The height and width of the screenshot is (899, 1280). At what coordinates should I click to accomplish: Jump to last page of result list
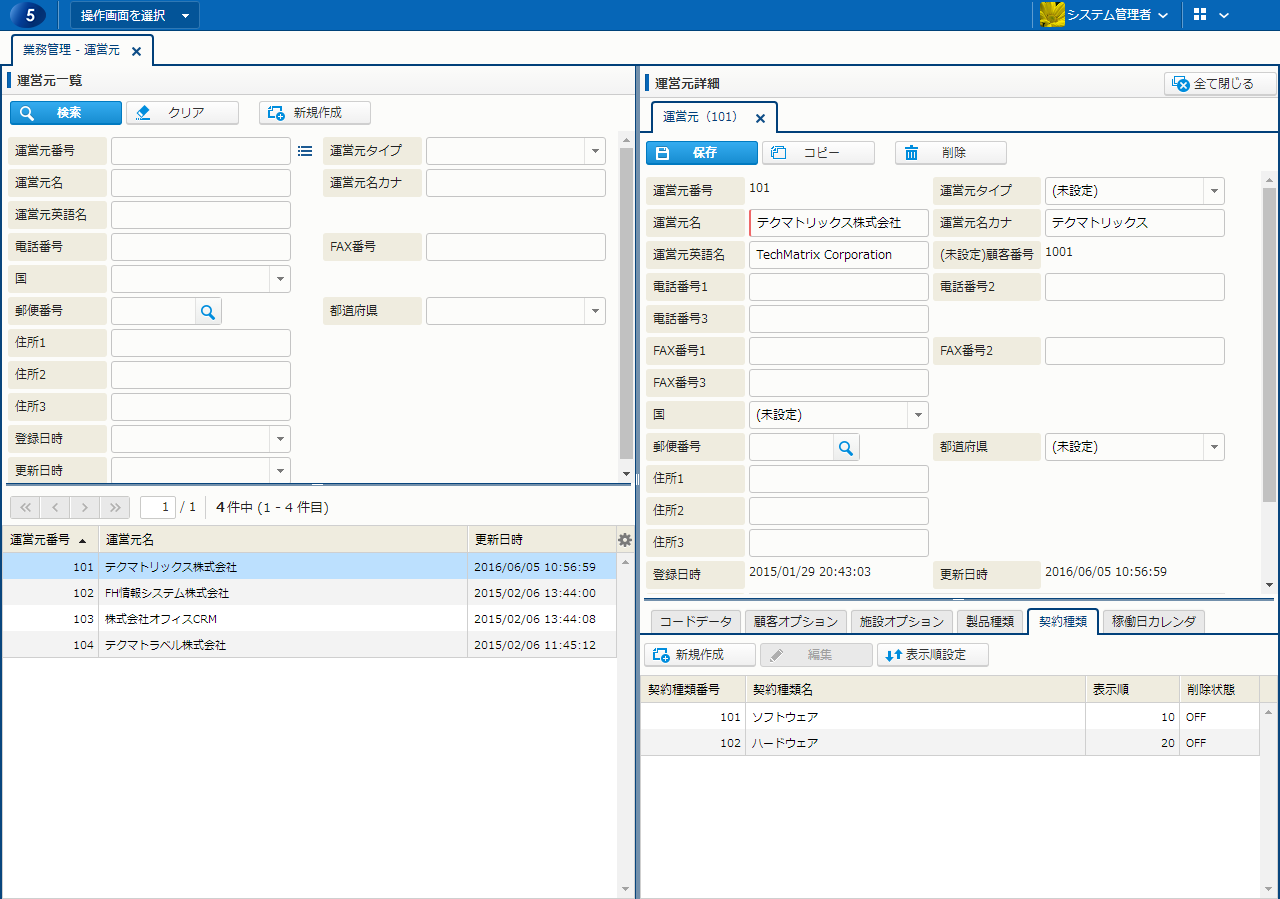[115, 507]
